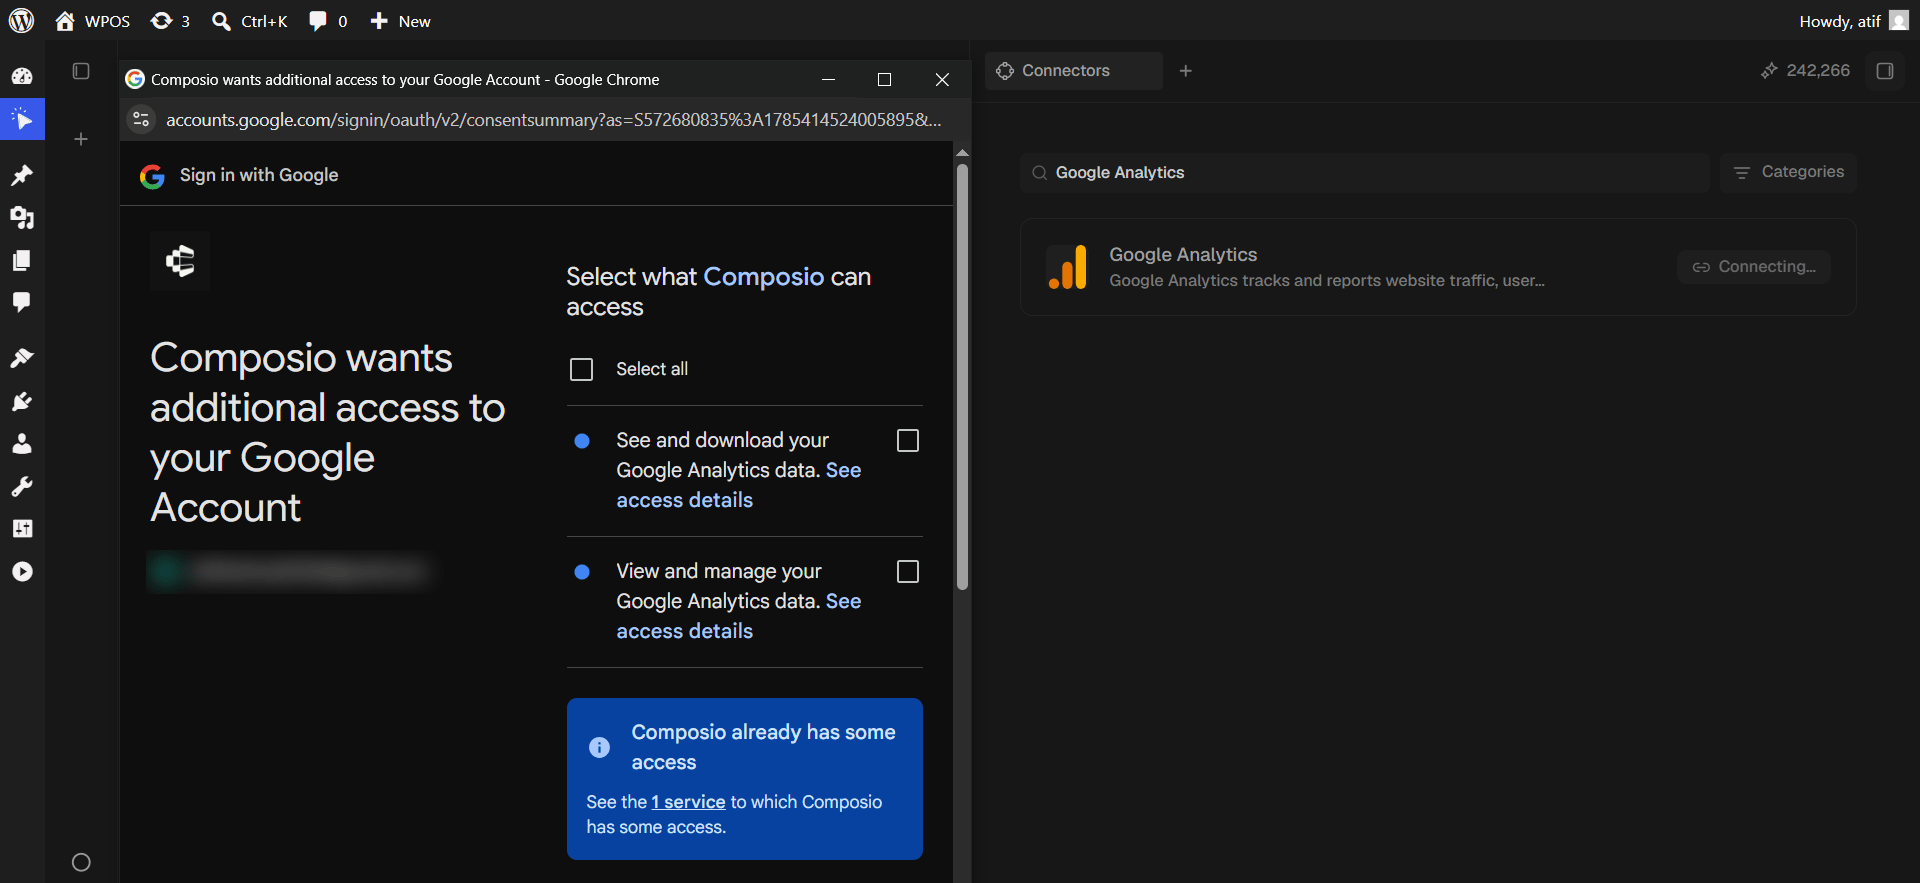This screenshot has height=883, width=1920.
Task: Minimize the Google Chrome popup window
Action: 828,79
